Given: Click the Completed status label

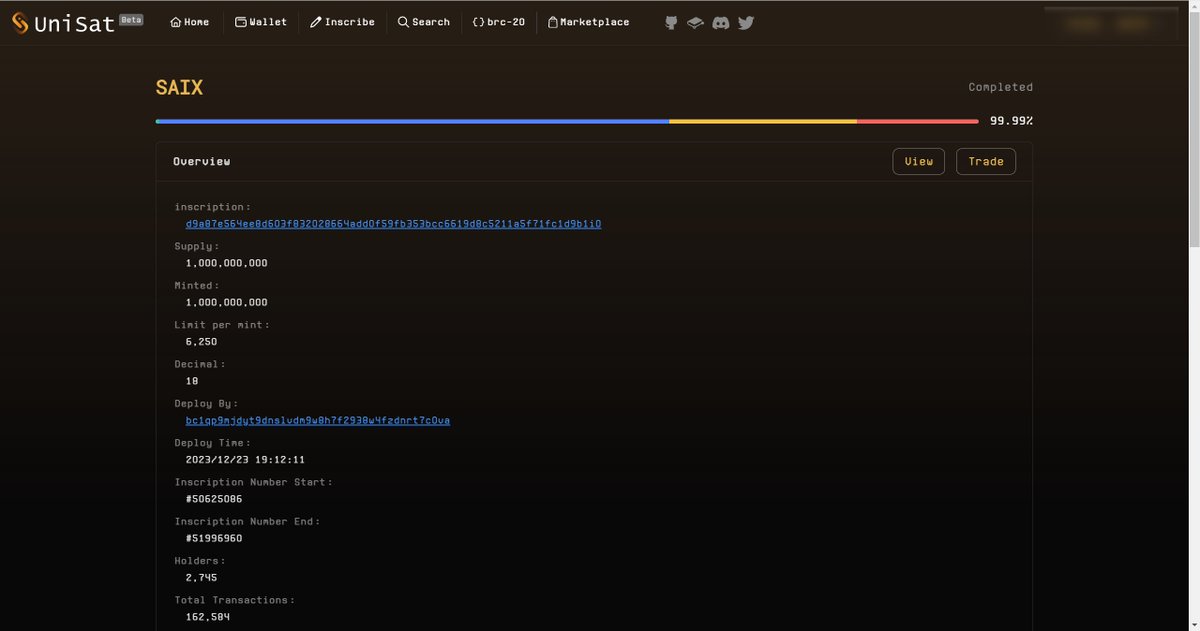Looking at the screenshot, I should [x=1000, y=87].
